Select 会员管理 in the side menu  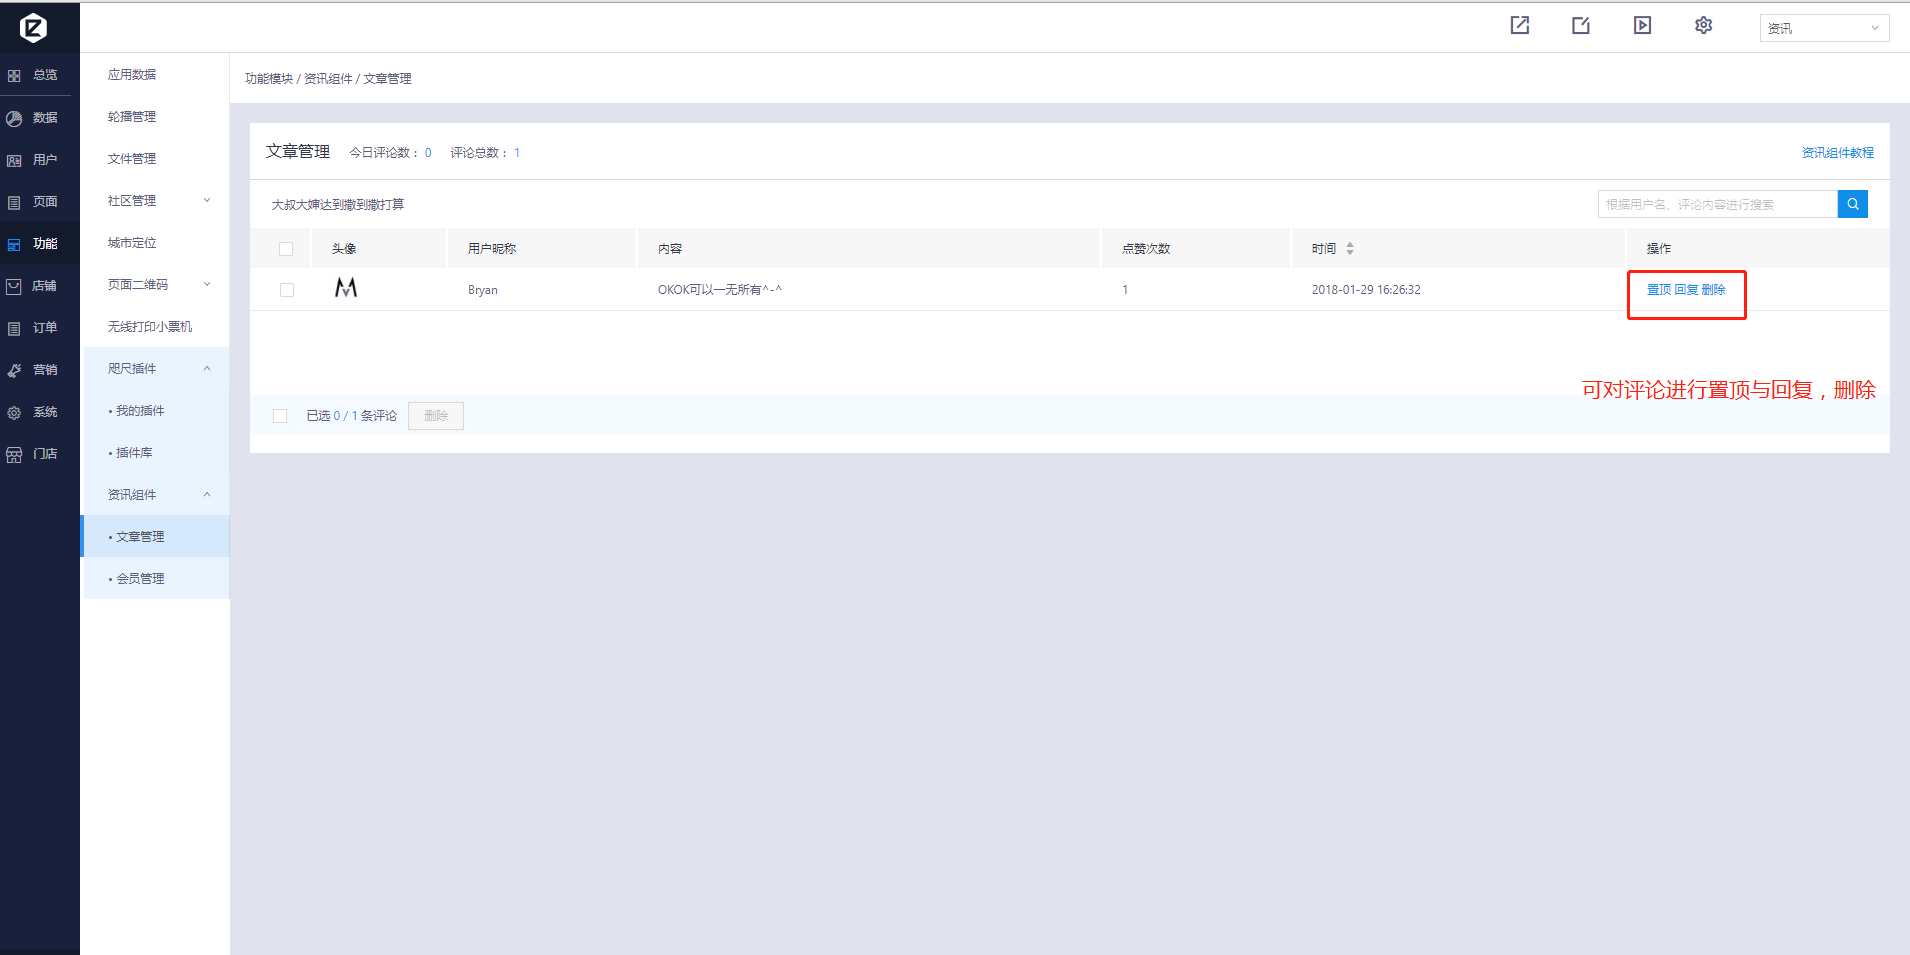click(x=140, y=579)
